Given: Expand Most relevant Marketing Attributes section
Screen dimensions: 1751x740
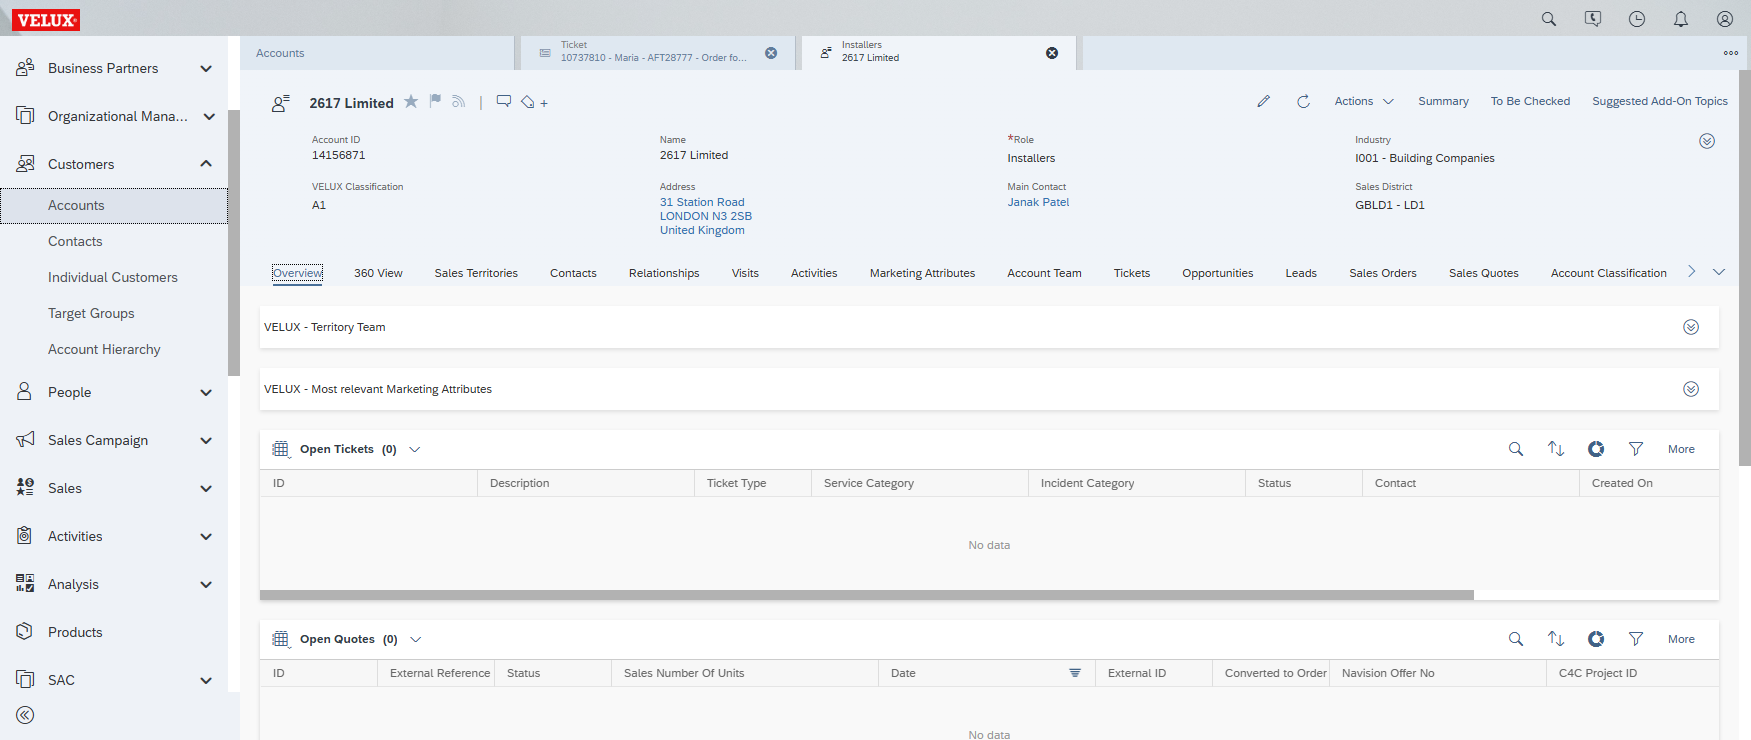Looking at the screenshot, I should coord(1691,389).
